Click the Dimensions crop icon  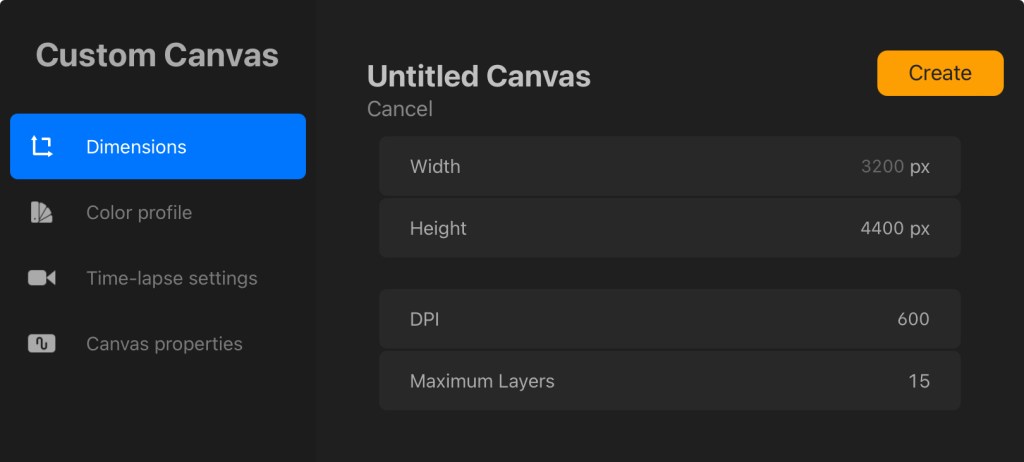point(41,147)
